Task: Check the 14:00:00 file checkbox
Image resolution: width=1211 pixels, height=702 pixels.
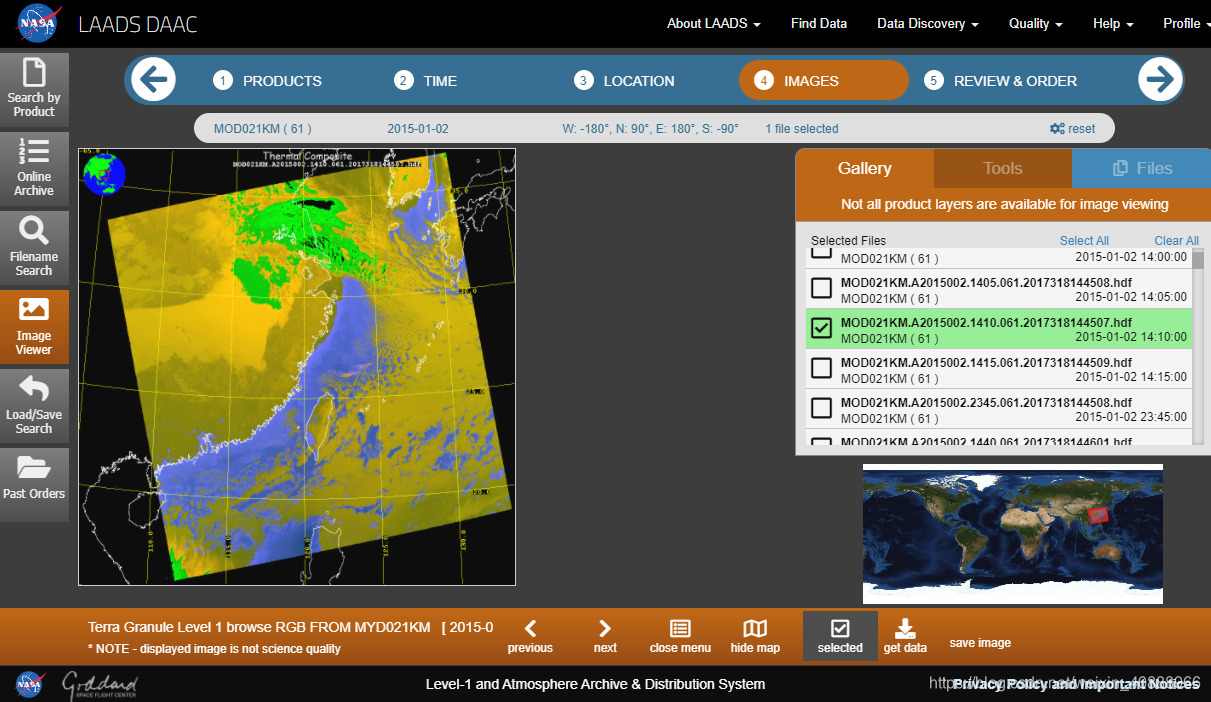Action: click(x=821, y=253)
